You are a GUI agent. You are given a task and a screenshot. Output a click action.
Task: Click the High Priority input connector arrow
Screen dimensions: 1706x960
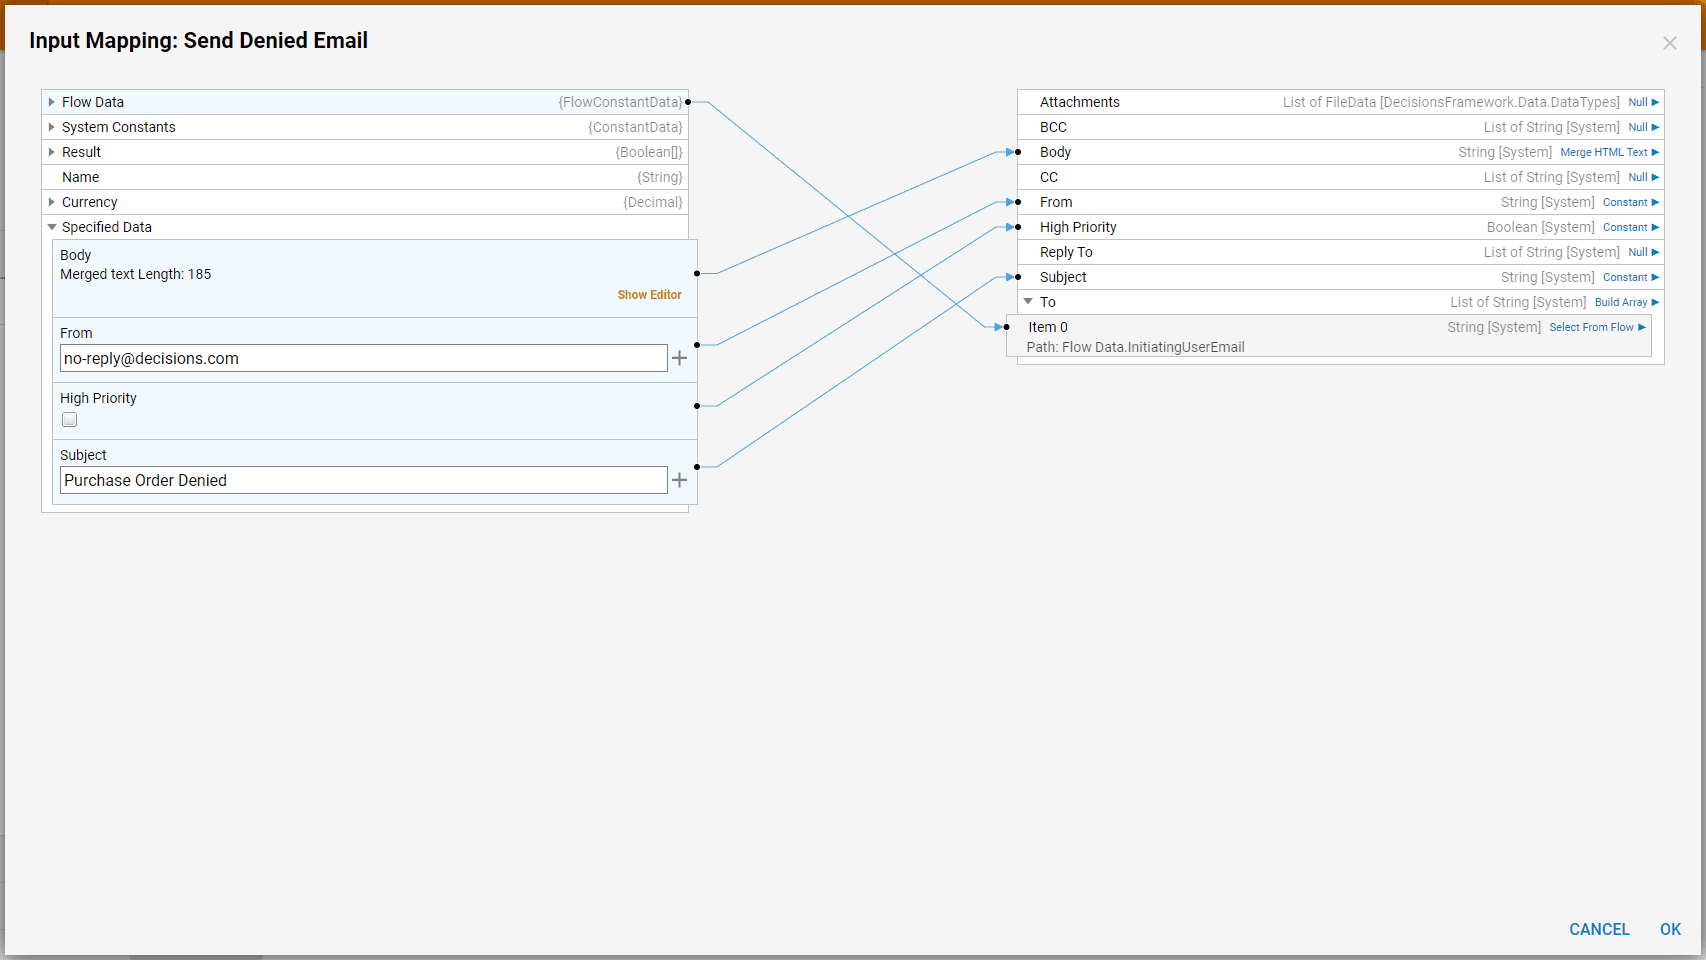tap(1012, 227)
